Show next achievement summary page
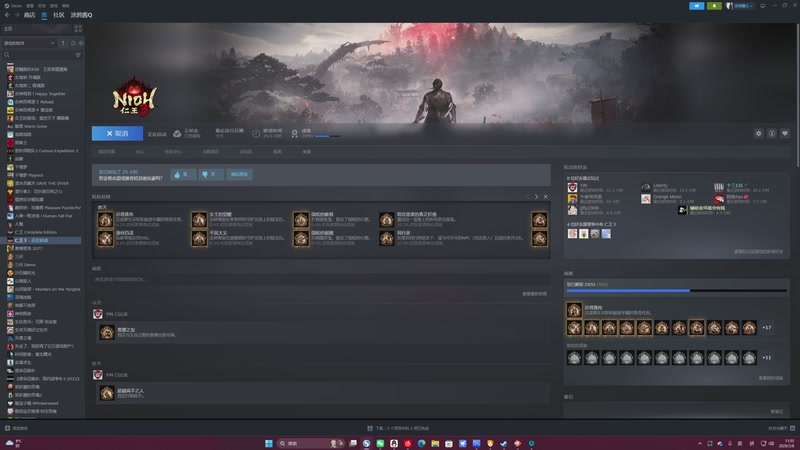 [x=536, y=196]
